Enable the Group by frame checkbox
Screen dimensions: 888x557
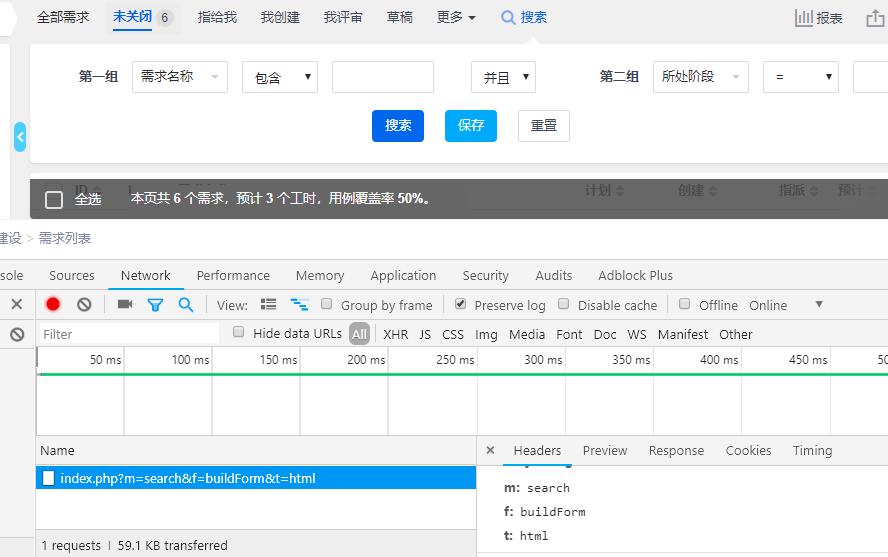point(327,304)
